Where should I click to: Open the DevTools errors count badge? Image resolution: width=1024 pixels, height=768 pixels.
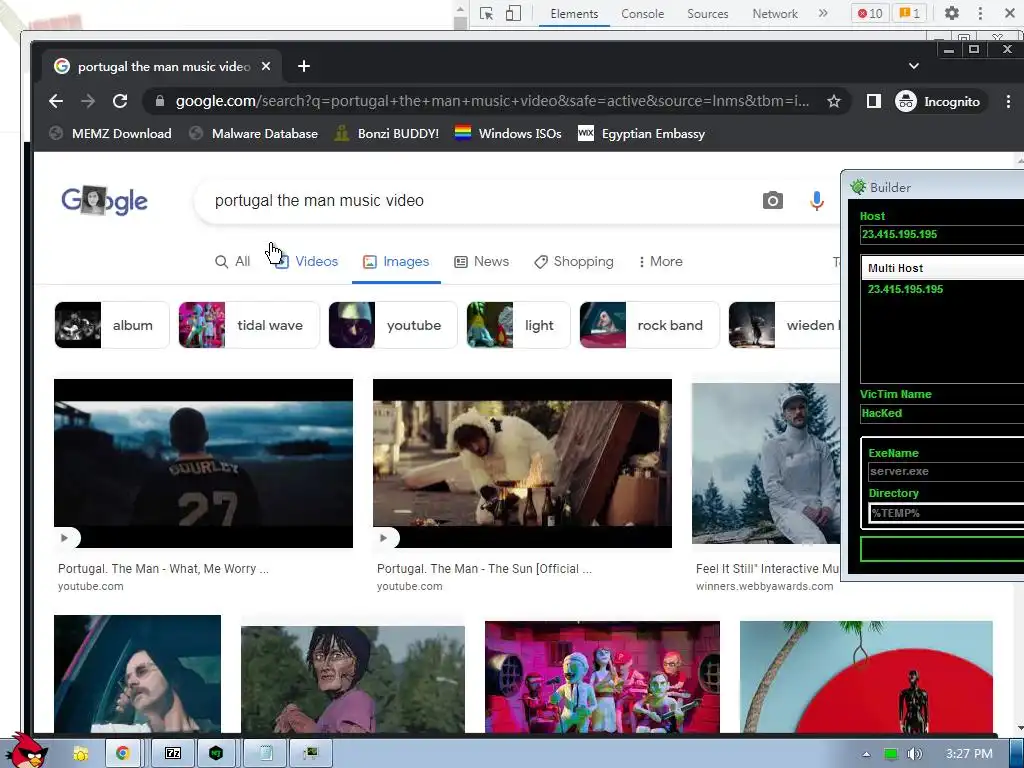coord(870,13)
